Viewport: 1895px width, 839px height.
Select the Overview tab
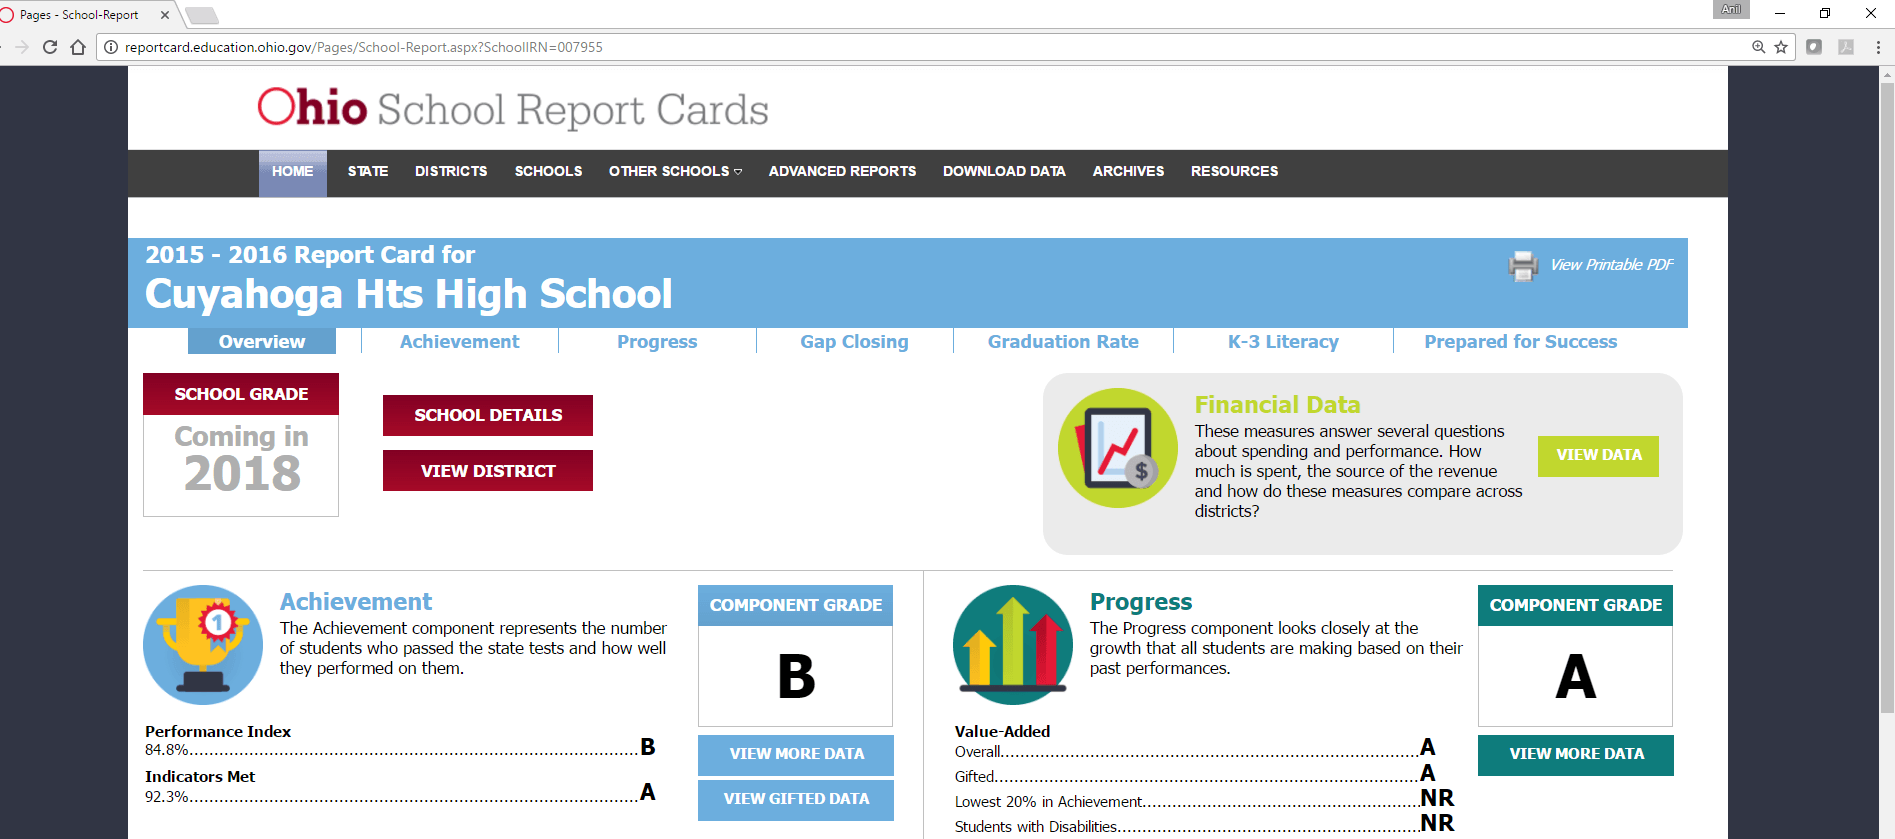[262, 341]
